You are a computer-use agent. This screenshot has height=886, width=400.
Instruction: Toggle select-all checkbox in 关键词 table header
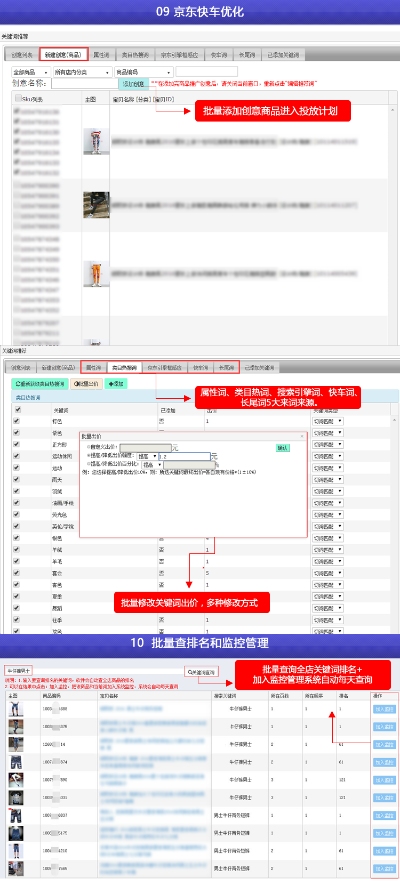tap(17, 410)
